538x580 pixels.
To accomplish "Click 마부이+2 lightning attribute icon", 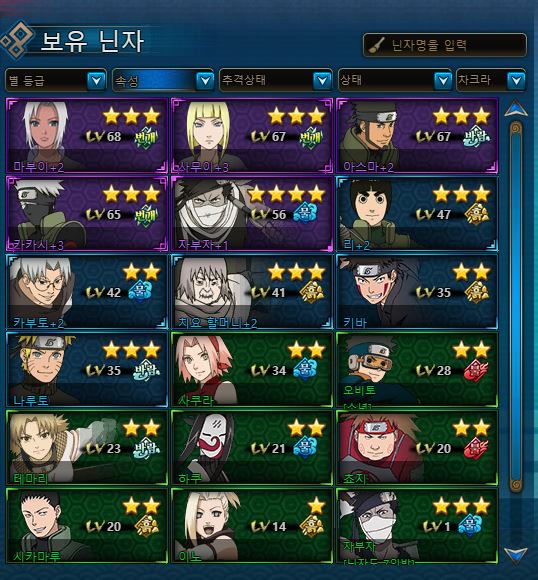I will 146,137.
